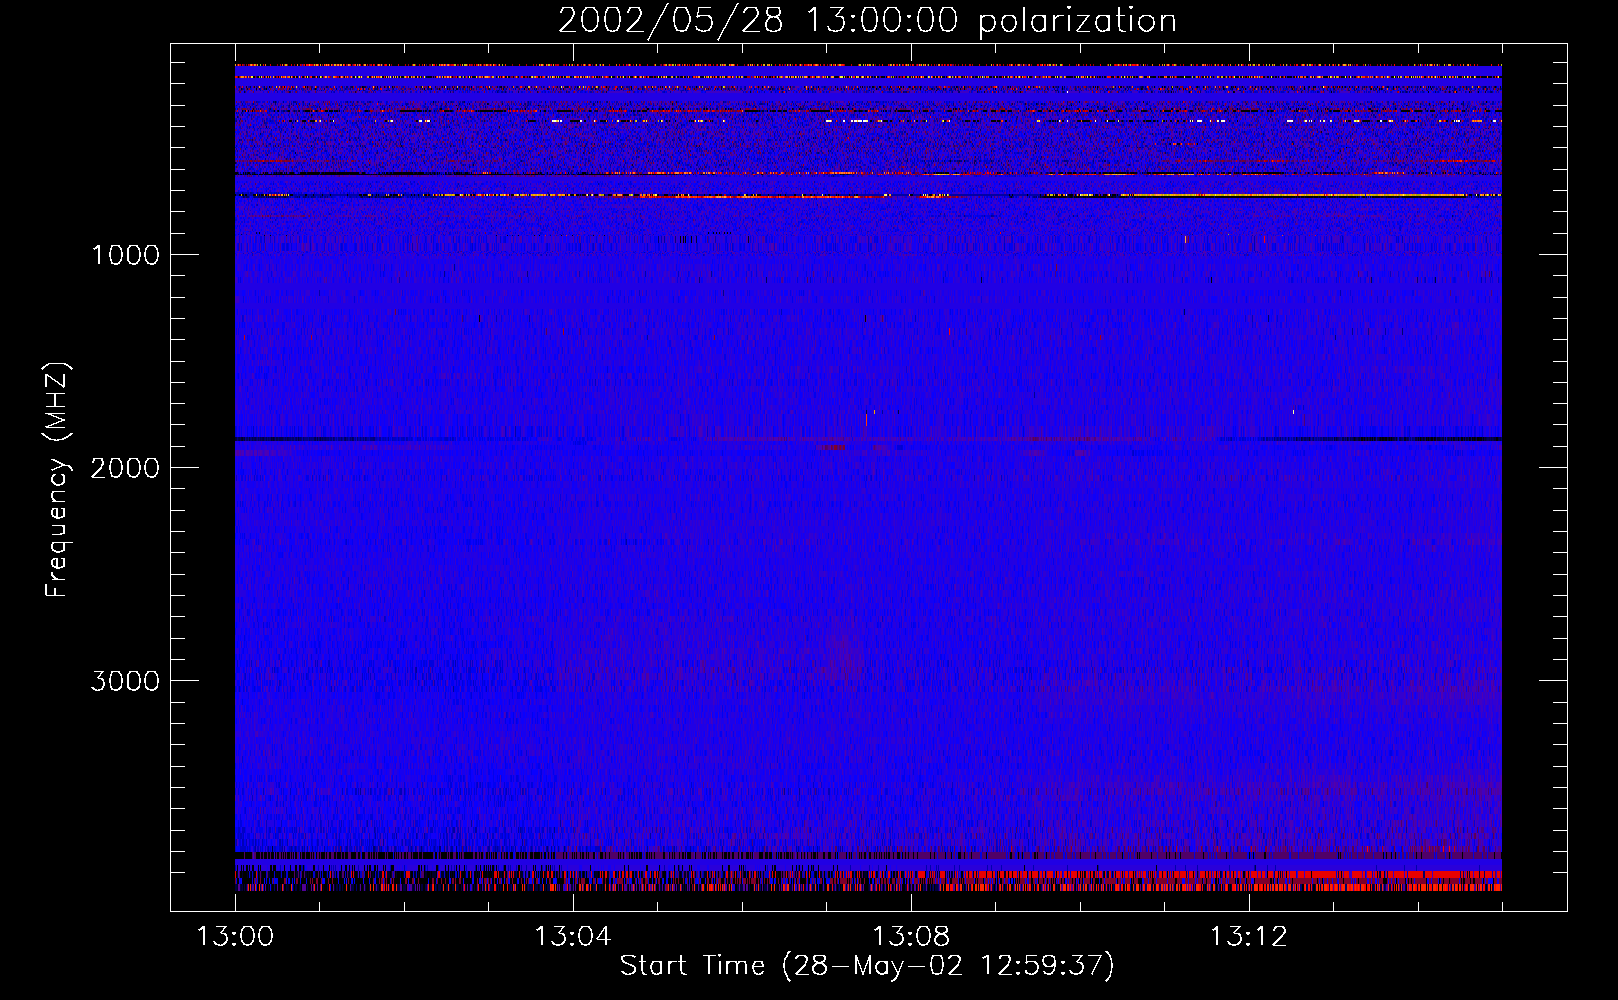Click the 13:04 time tick label
Image resolution: width=1618 pixels, height=1000 pixels.
click(572, 937)
